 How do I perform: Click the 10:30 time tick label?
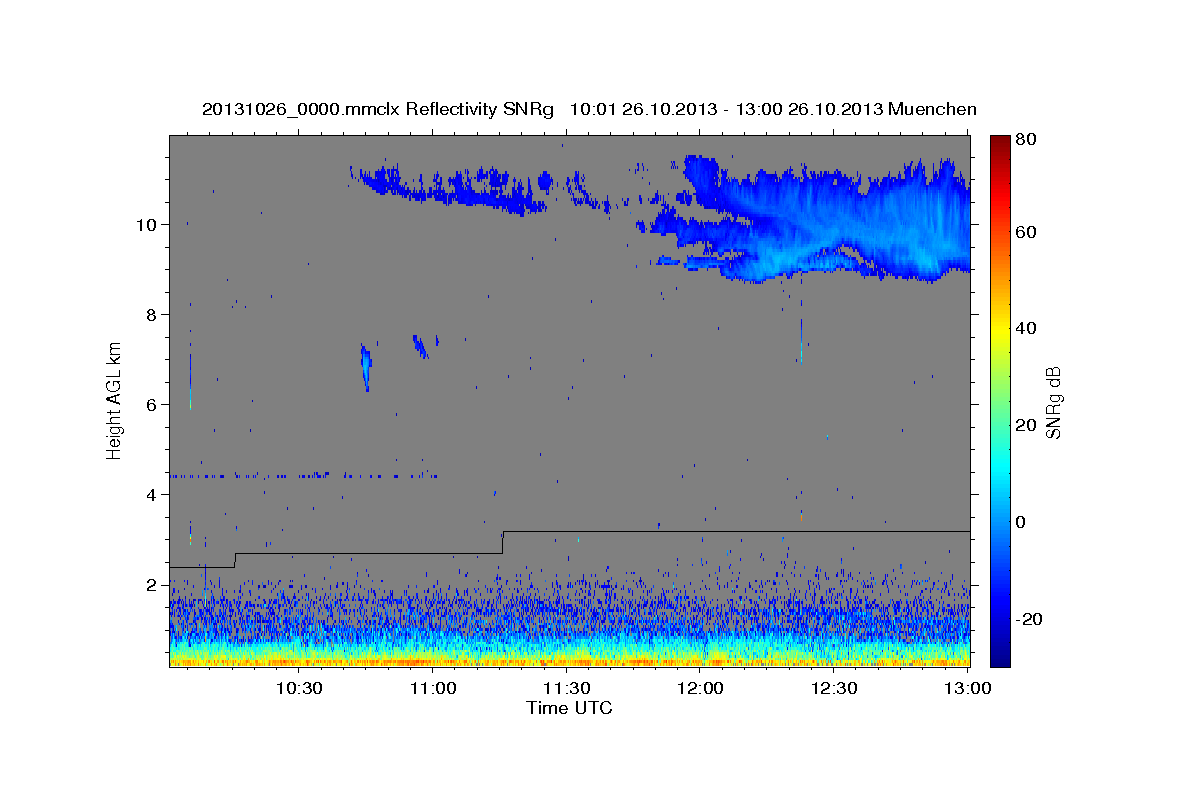299,688
